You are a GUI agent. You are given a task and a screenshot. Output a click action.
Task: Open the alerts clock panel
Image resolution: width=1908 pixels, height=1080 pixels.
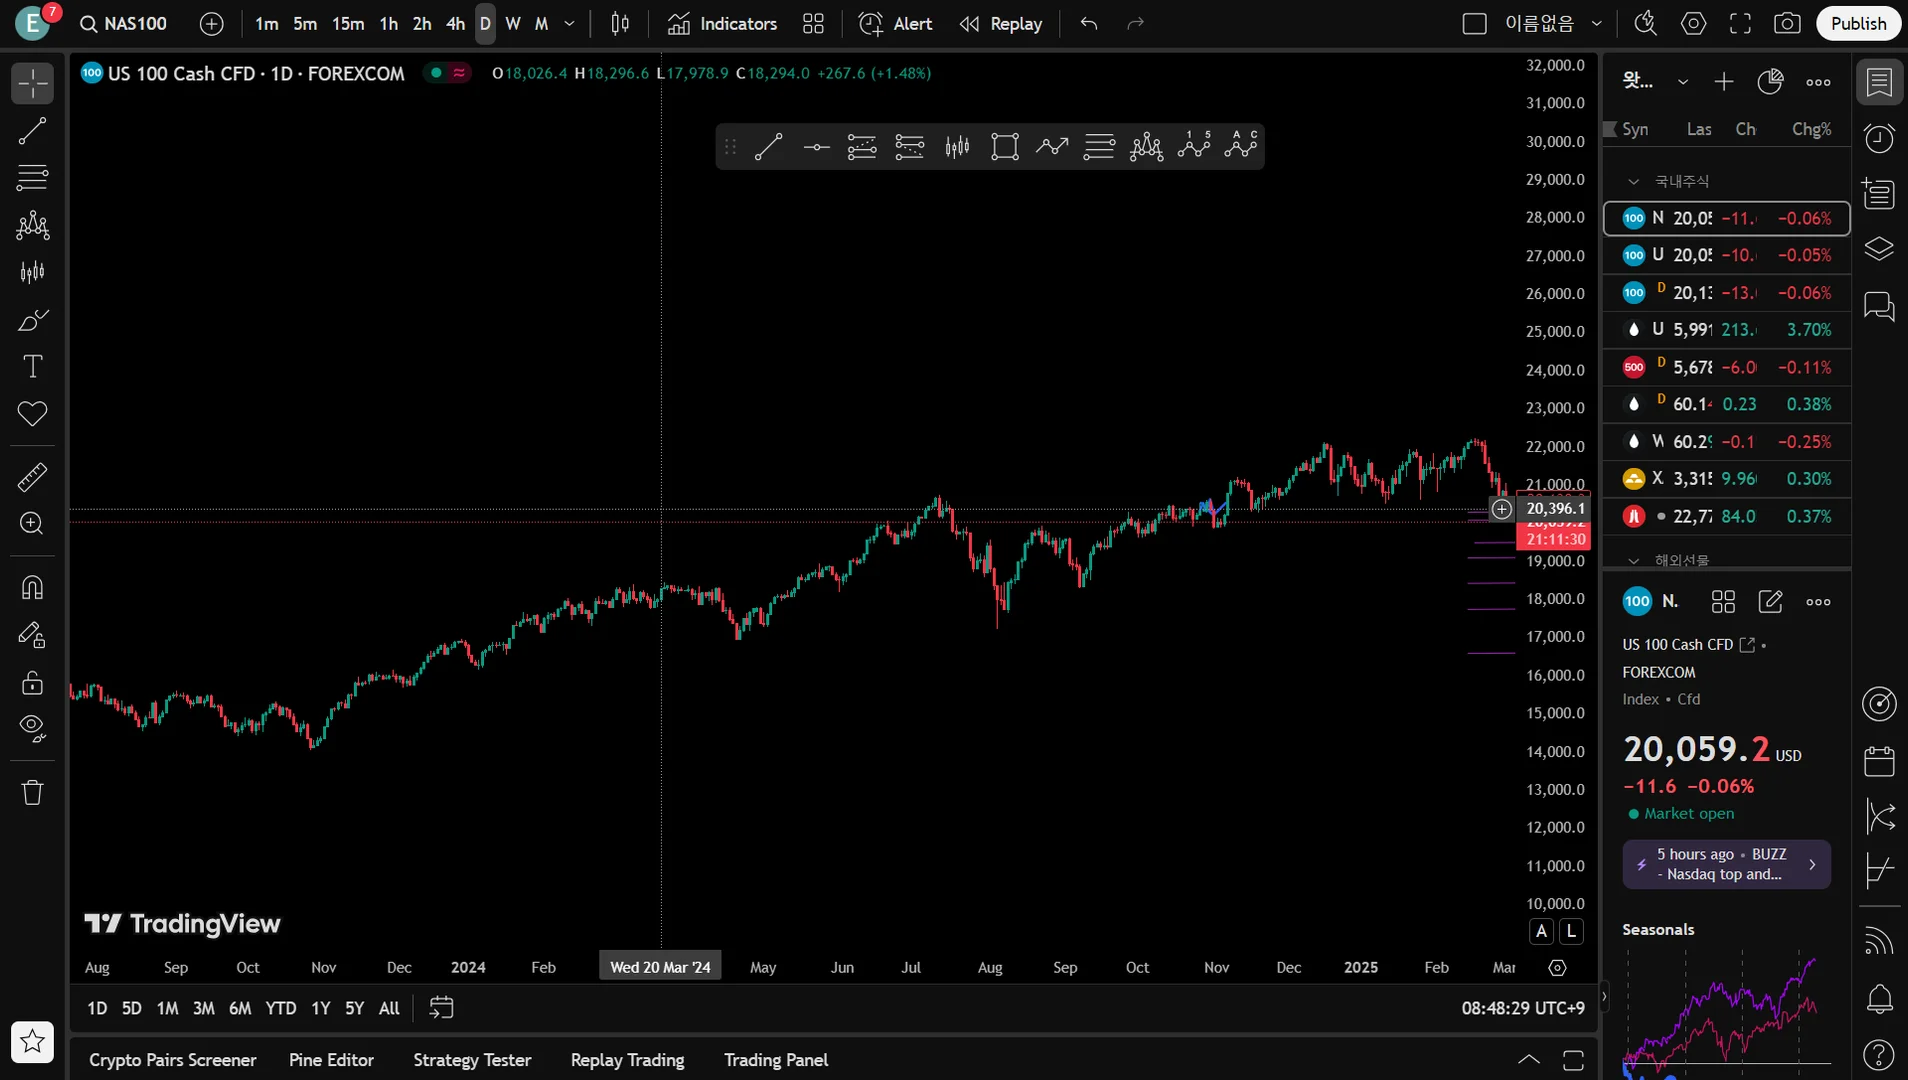(x=1880, y=138)
